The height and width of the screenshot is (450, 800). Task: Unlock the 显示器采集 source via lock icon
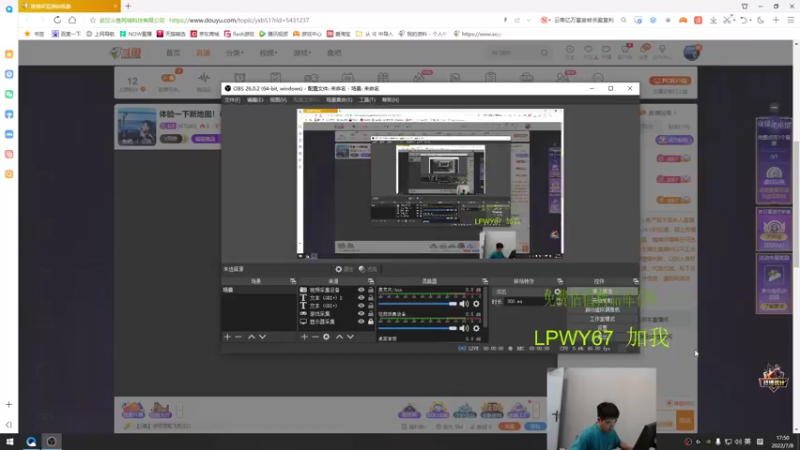[370, 322]
